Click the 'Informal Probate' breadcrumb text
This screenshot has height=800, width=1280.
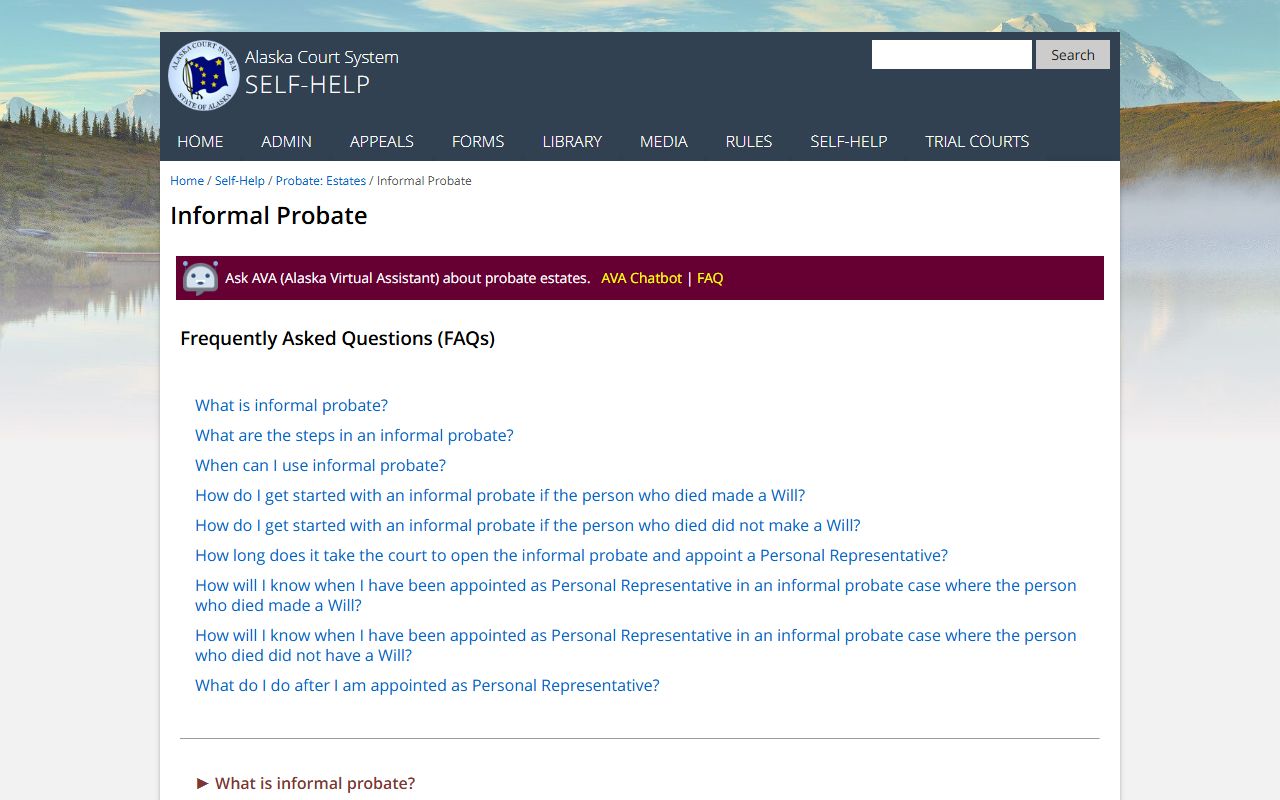point(424,180)
